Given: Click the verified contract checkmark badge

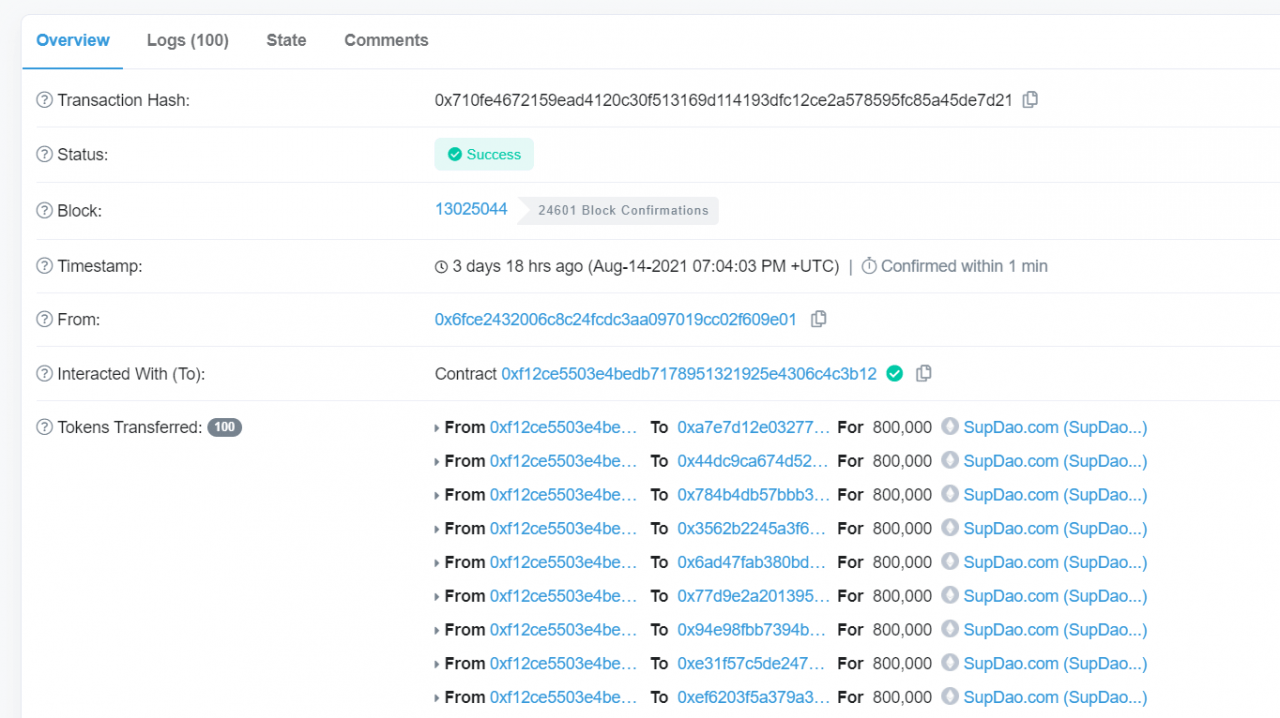Looking at the screenshot, I should click(x=894, y=372).
